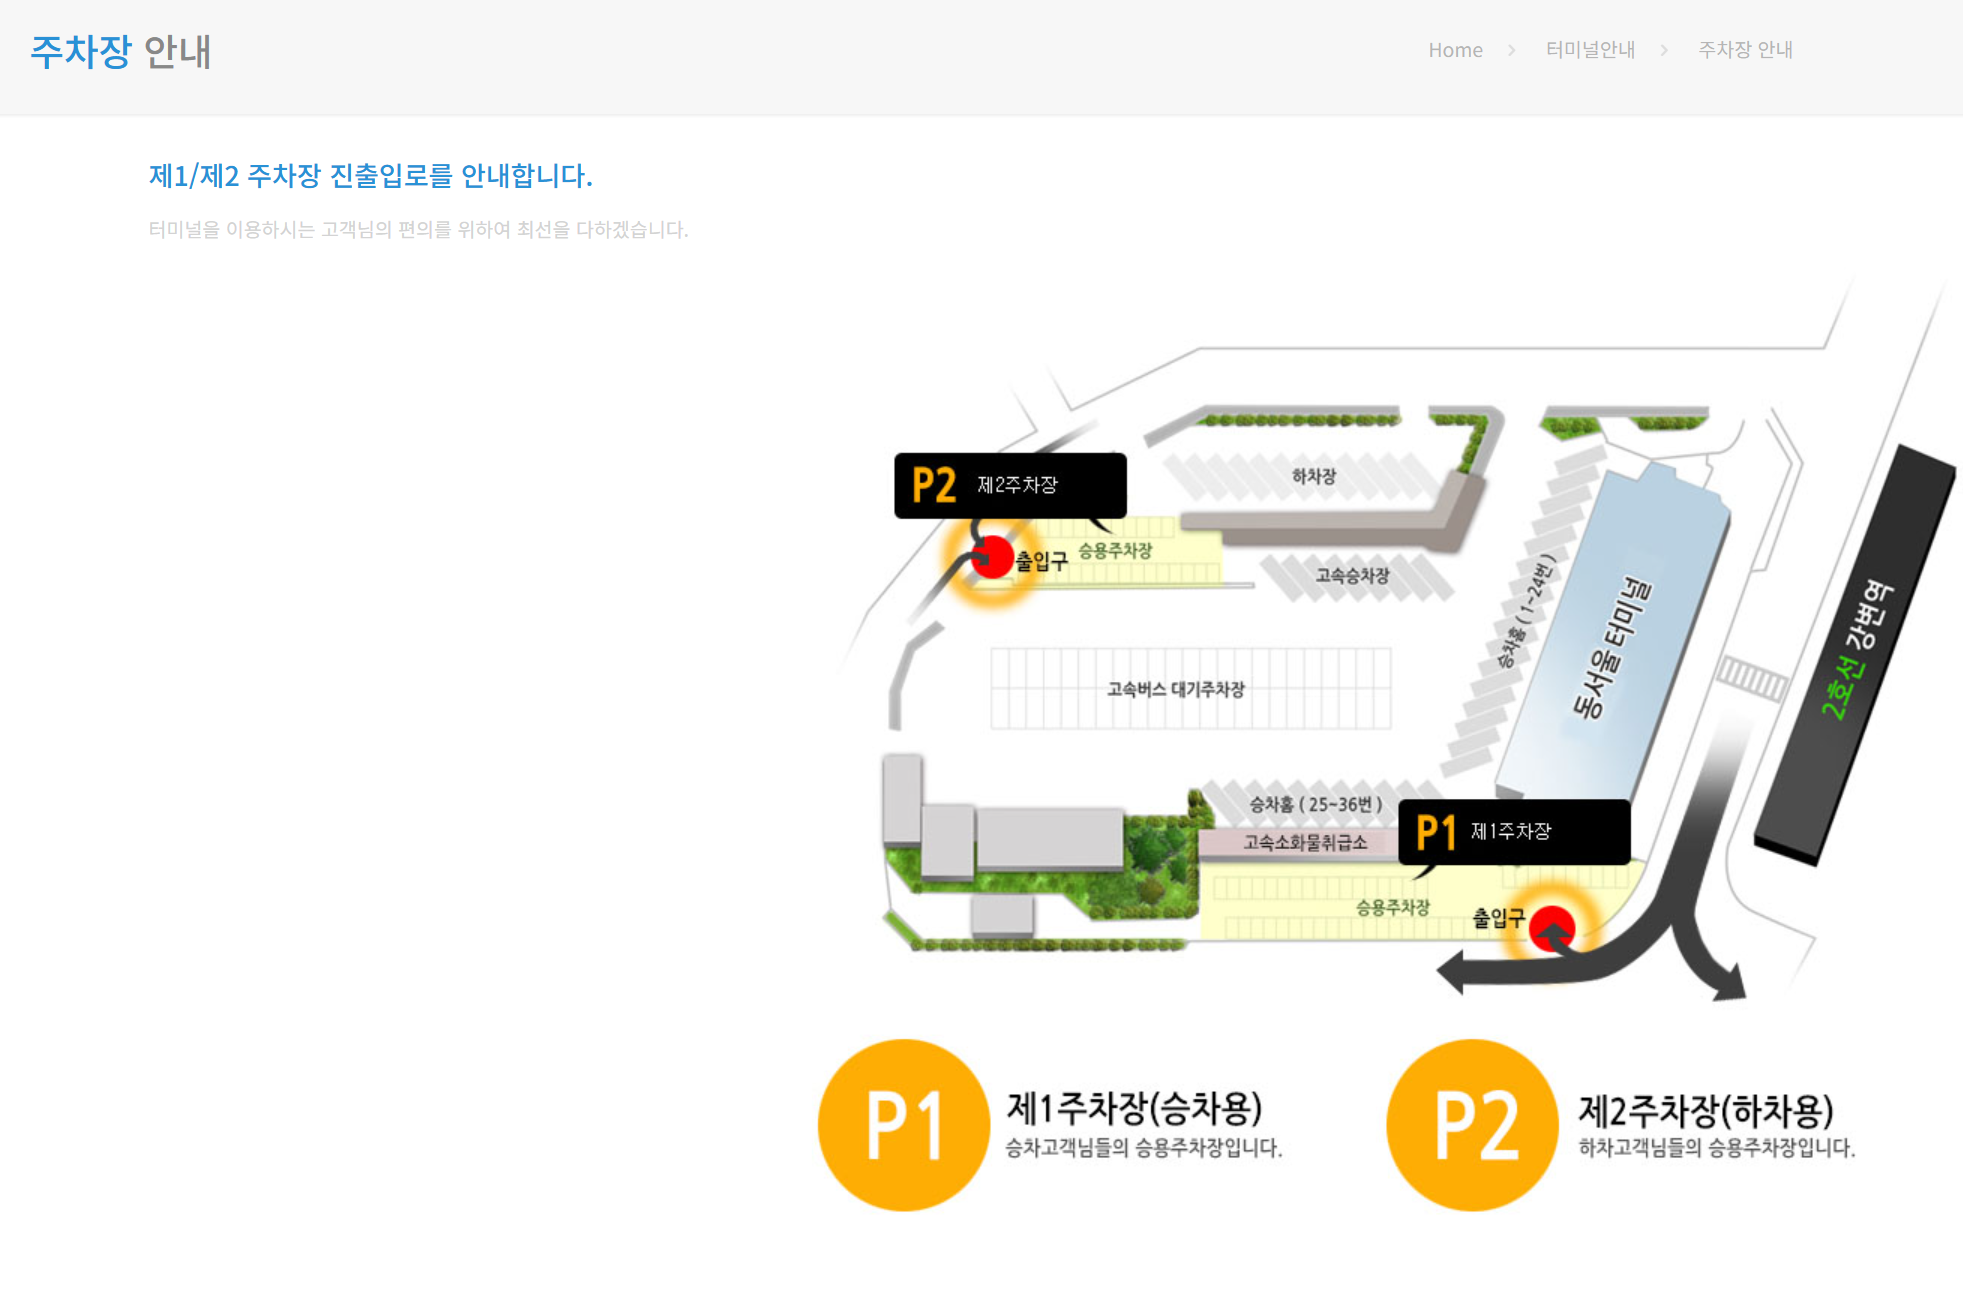The image size is (1963, 1296).
Task: Click the breadcrumb chevron after Home
Action: [1512, 50]
